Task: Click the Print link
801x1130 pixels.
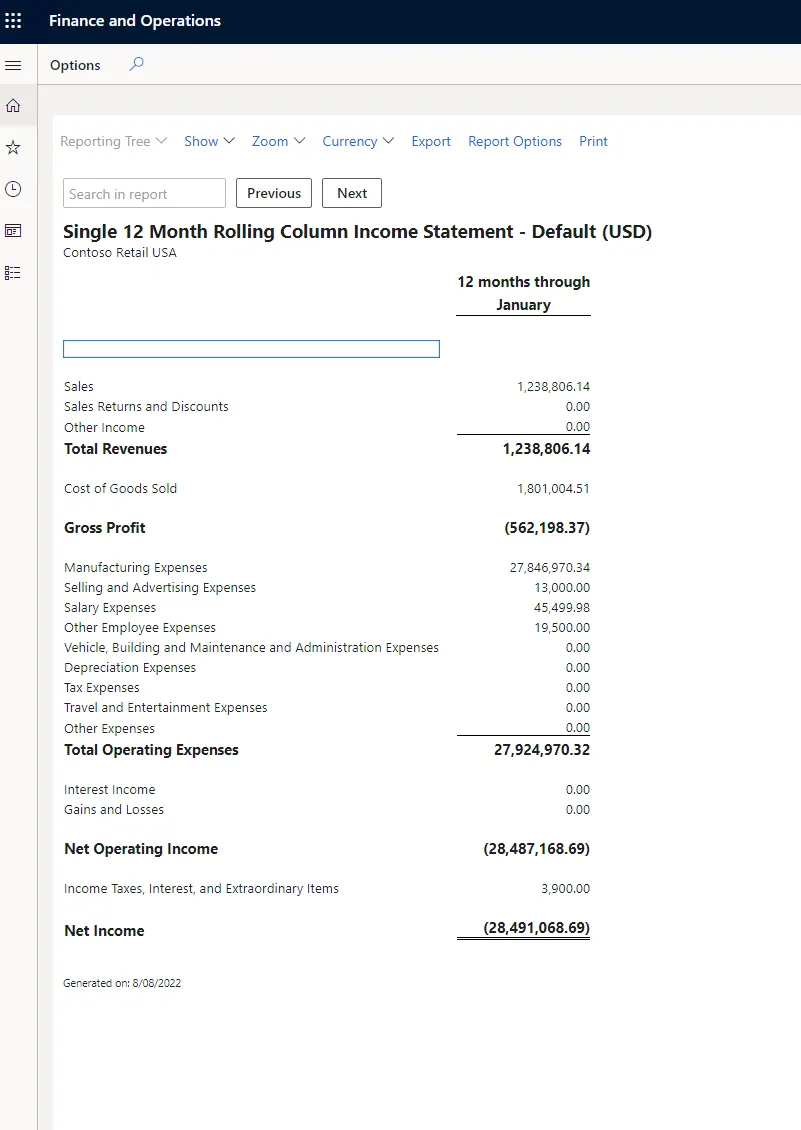Action: (593, 141)
